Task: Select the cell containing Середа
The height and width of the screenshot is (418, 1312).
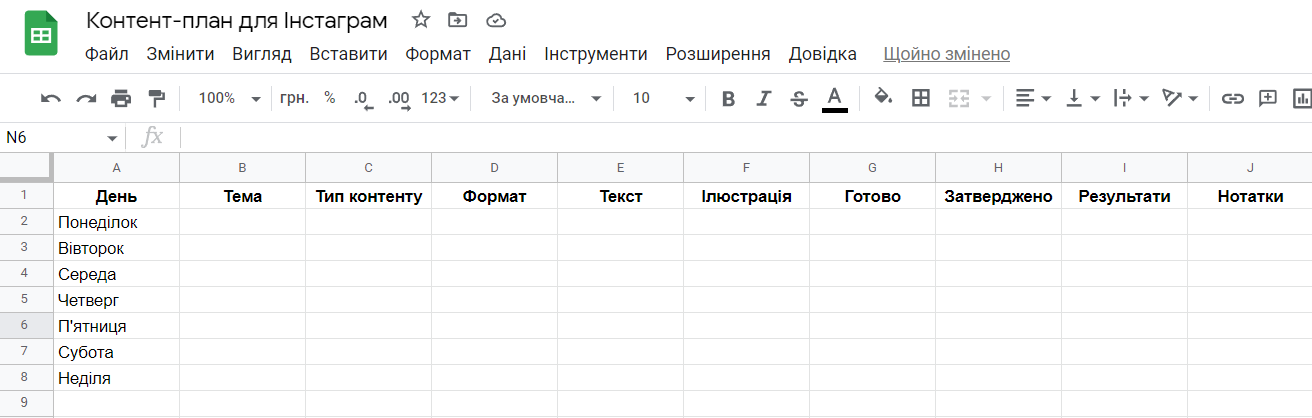Action: pos(116,274)
